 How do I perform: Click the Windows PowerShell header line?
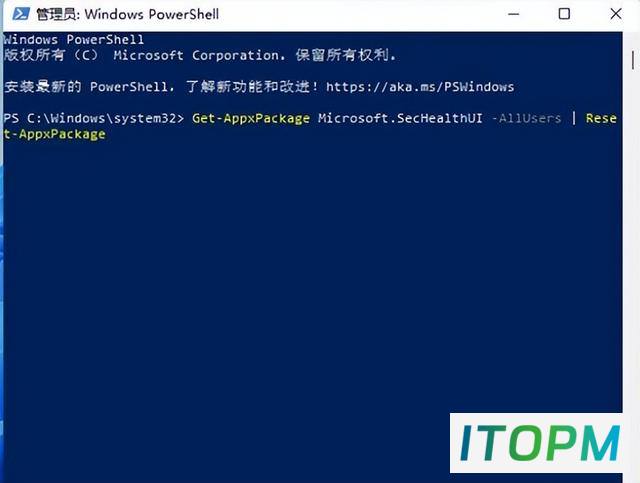(x=73, y=40)
